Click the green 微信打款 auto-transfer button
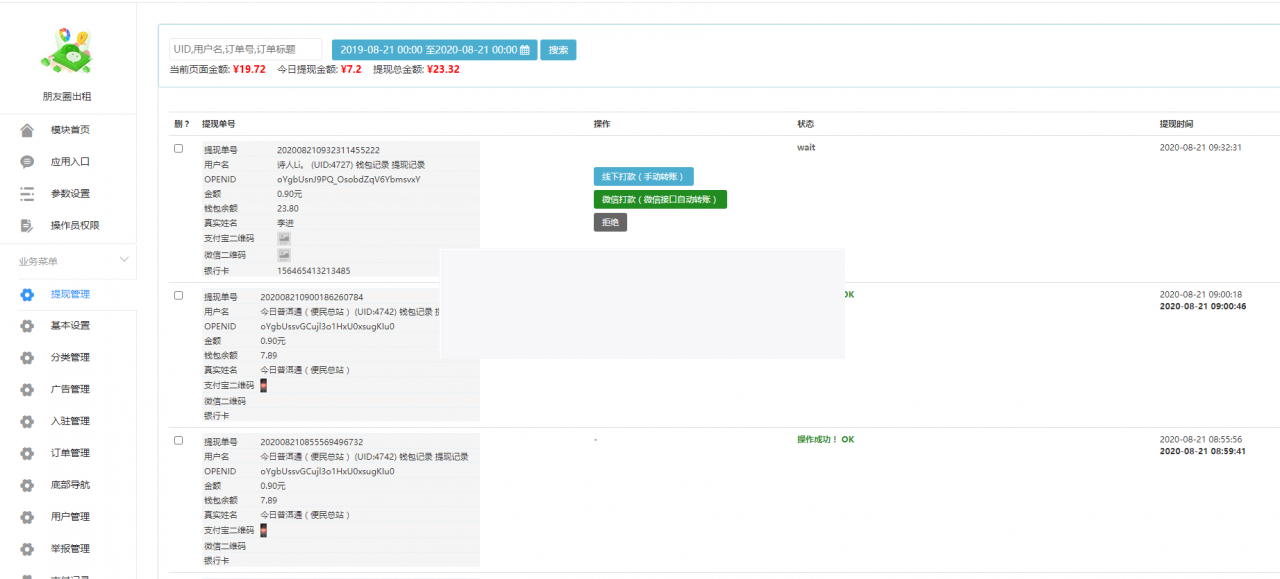Screen dimensions: 1280x579 660,200
